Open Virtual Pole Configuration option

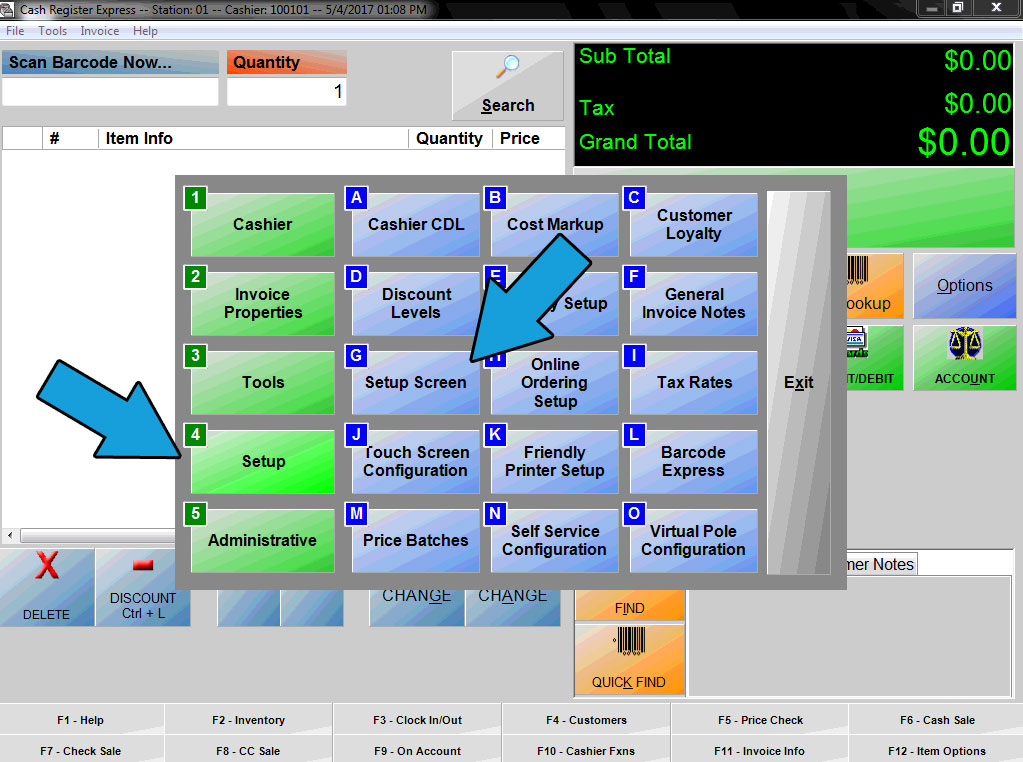694,540
